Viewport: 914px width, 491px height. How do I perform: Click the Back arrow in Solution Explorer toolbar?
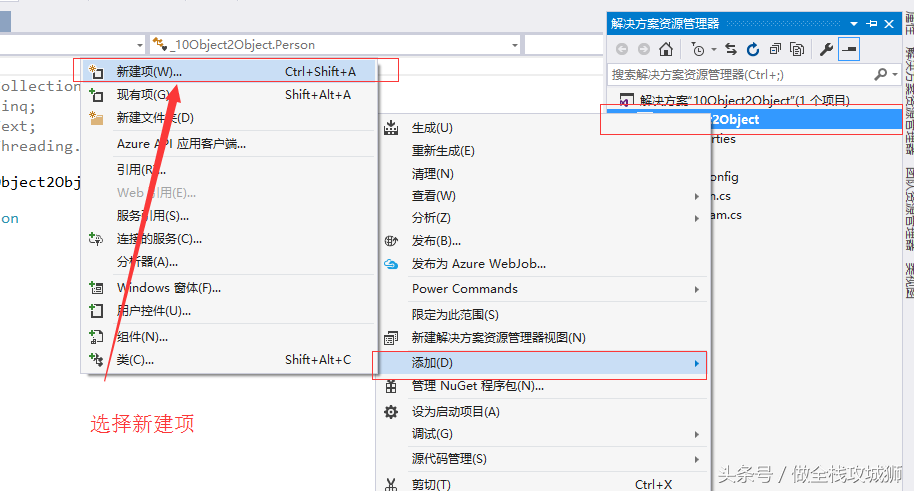click(622, 50)
